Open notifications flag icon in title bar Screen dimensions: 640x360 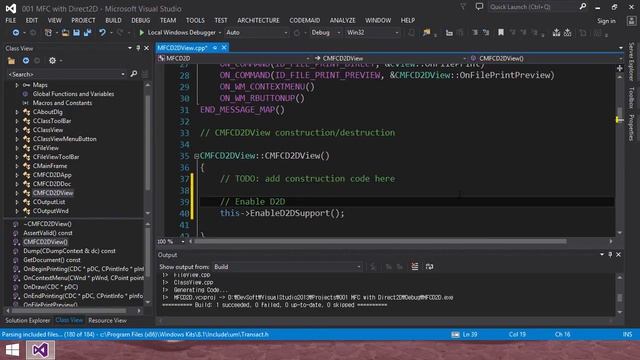tap(463, 7)
